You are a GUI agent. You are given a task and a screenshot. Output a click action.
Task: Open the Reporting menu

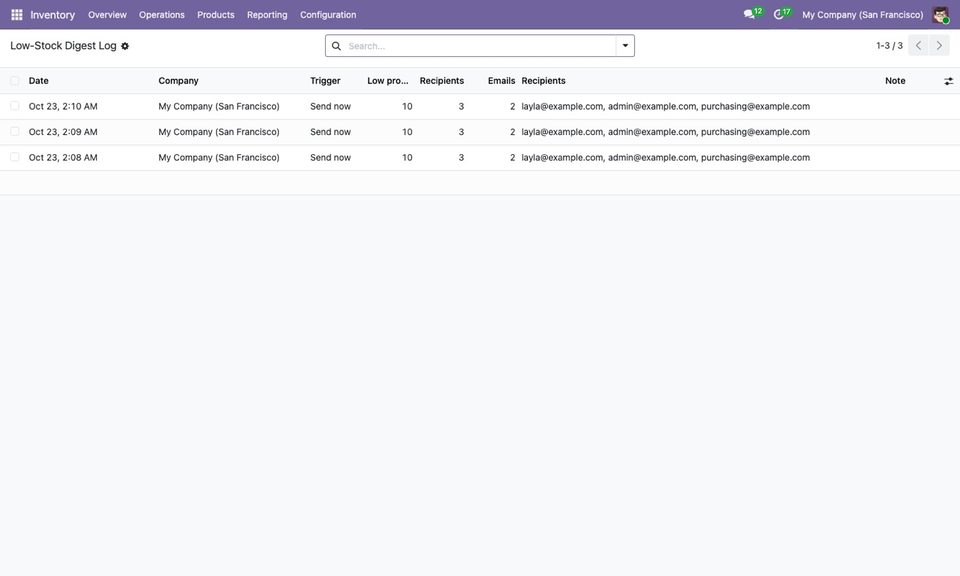(267, 15)
